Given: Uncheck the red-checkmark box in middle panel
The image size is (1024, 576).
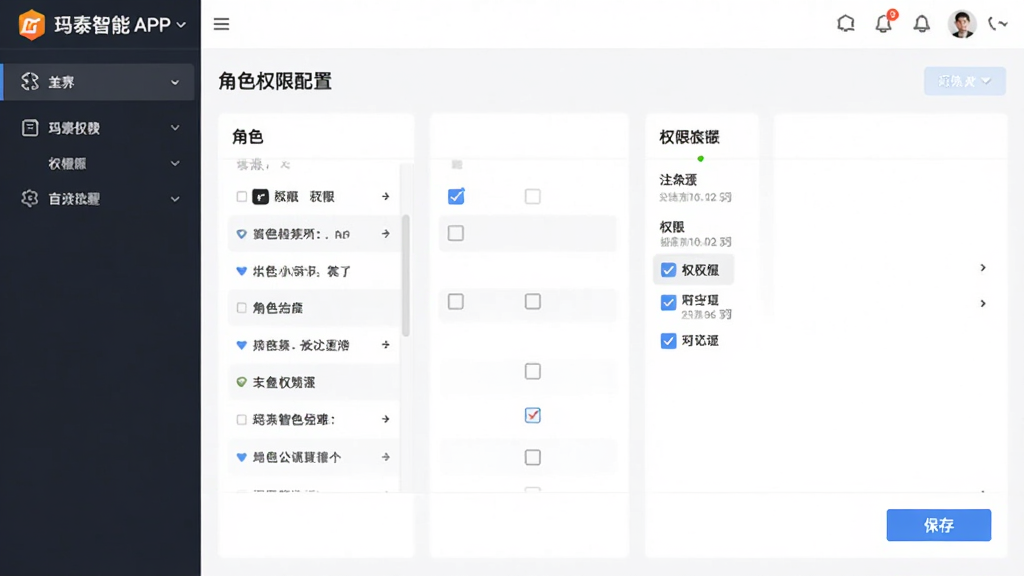Looking at the screenshot, I should pos(532,415).
